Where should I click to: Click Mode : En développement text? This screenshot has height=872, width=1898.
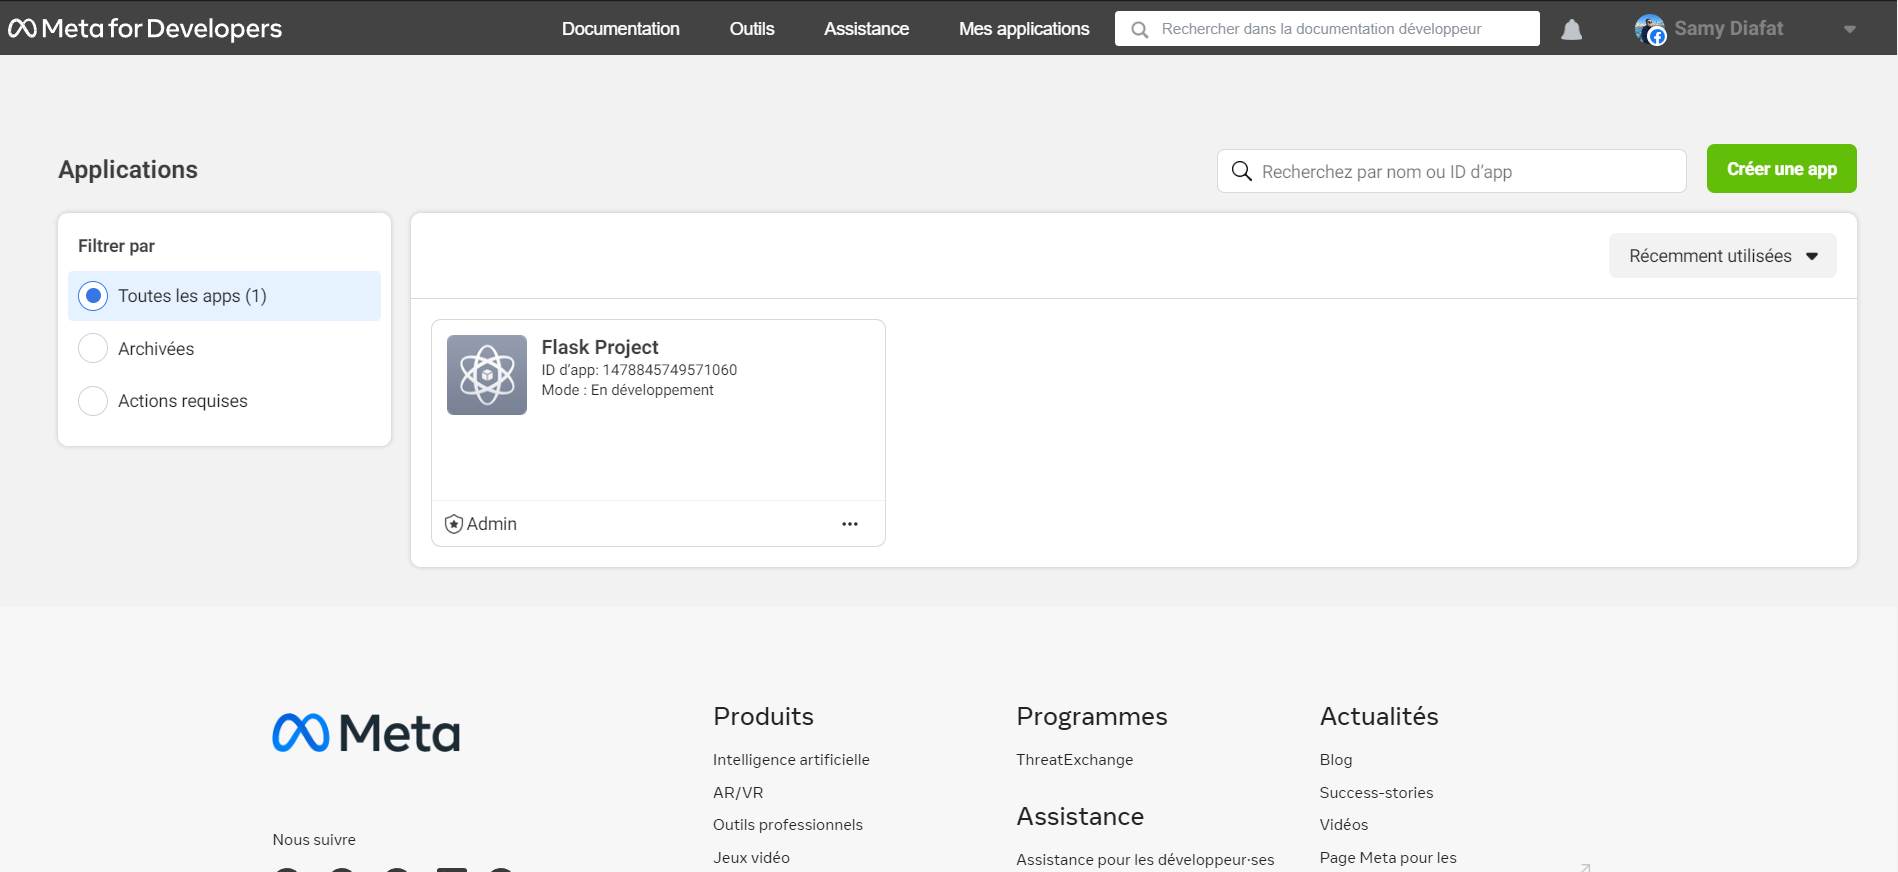tap(627, 390)
